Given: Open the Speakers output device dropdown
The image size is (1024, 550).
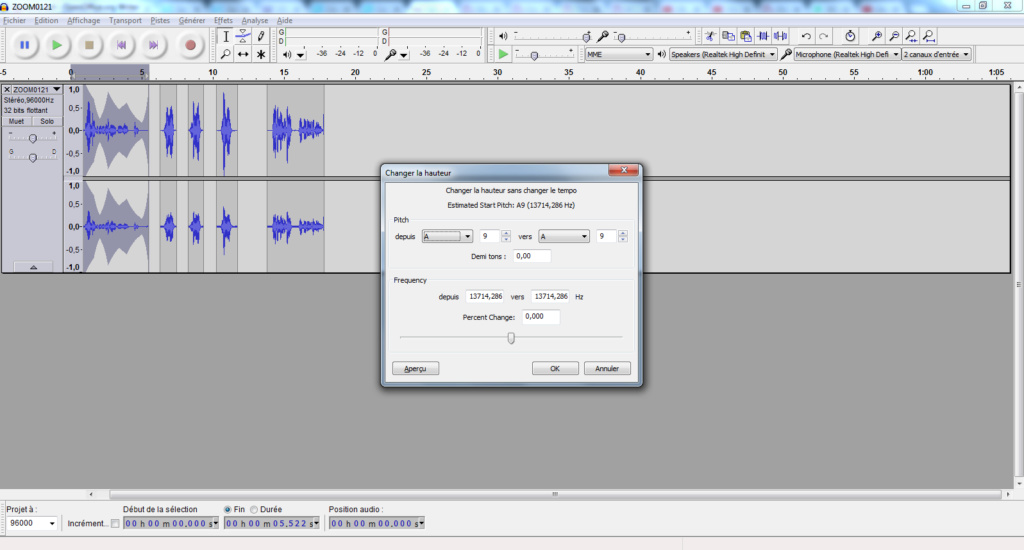Looking at the screenshot, I should pos(723,54).
